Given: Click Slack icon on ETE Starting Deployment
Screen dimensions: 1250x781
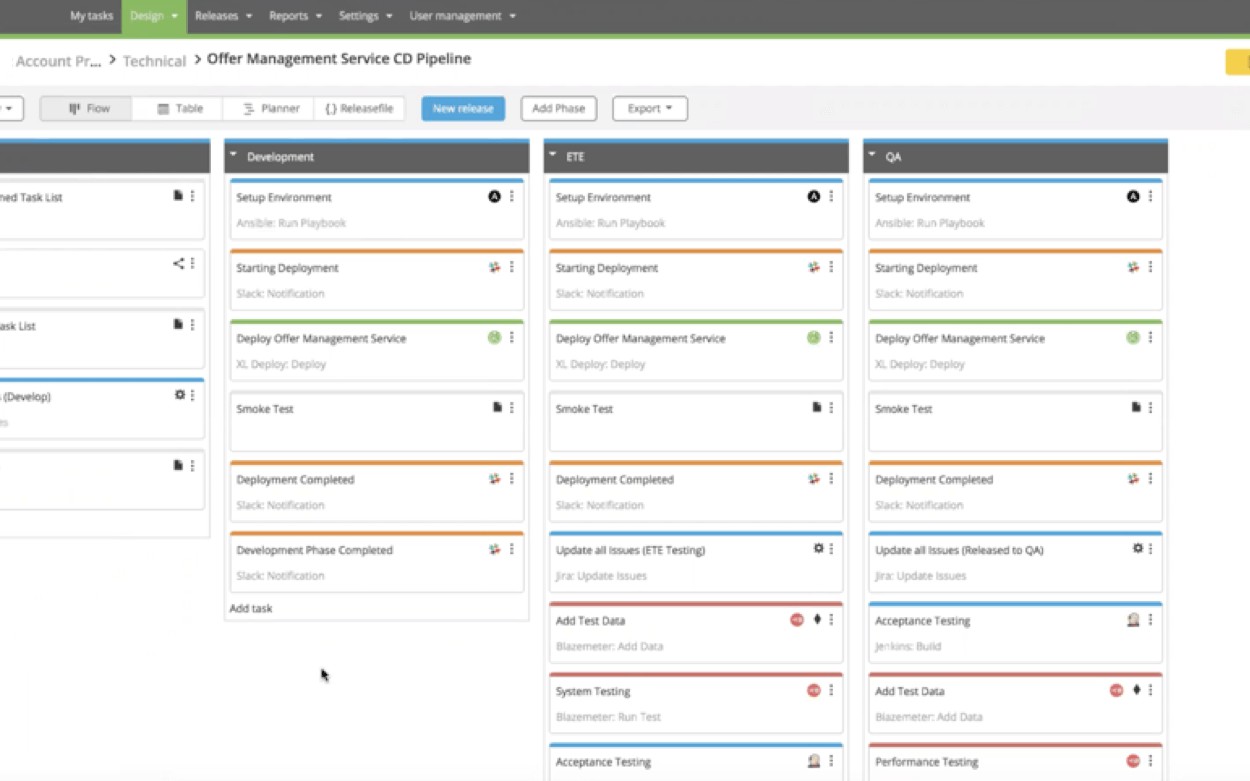Looking at the screenshot, I should [813, 268].
